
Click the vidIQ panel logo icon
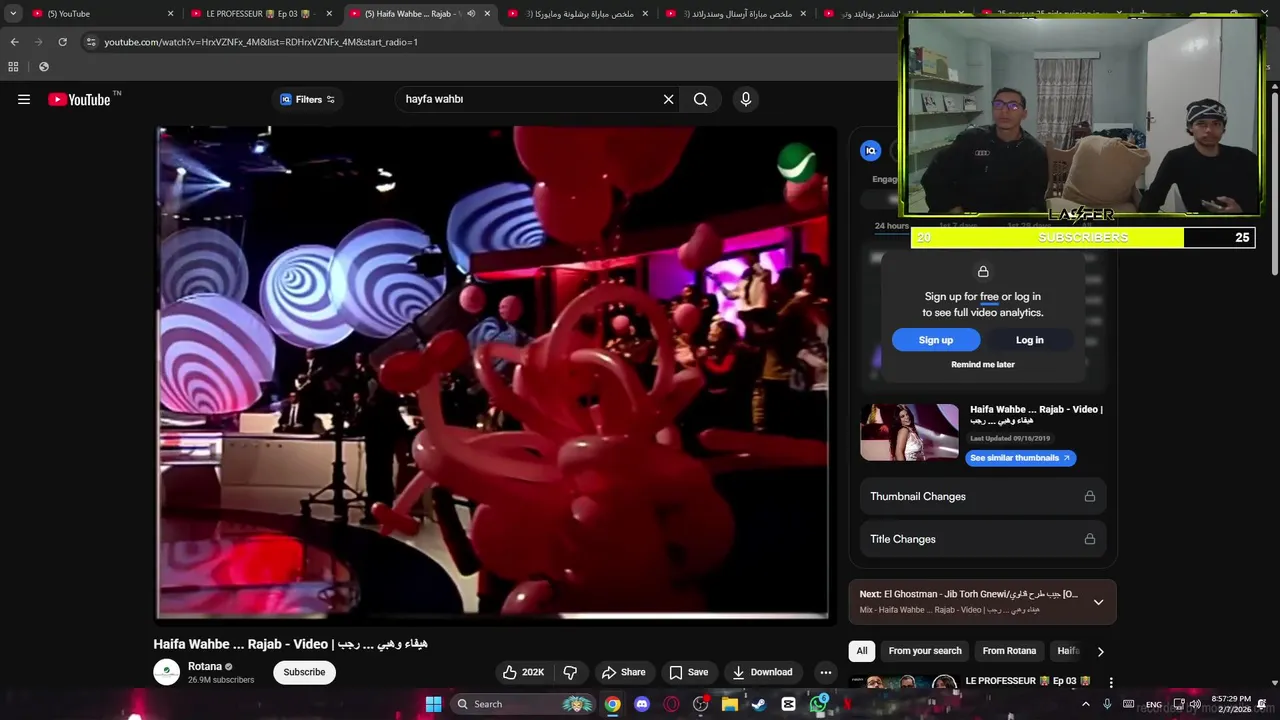[x=871, y=151]
